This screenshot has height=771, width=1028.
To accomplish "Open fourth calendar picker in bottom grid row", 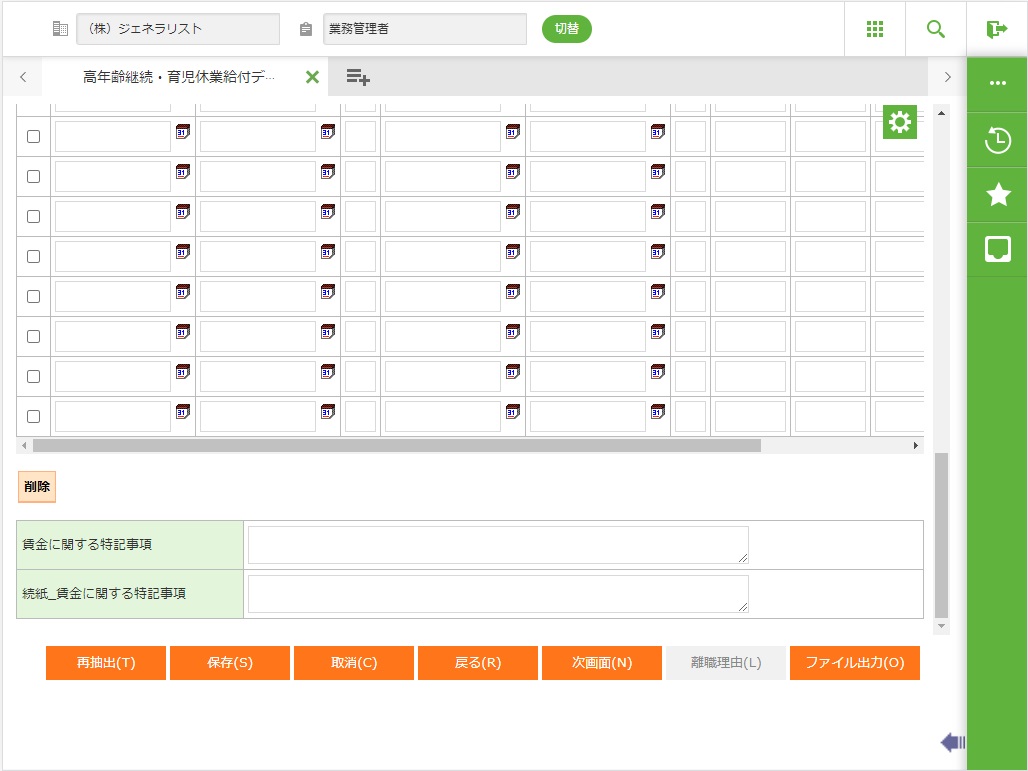I will point(658,412).
